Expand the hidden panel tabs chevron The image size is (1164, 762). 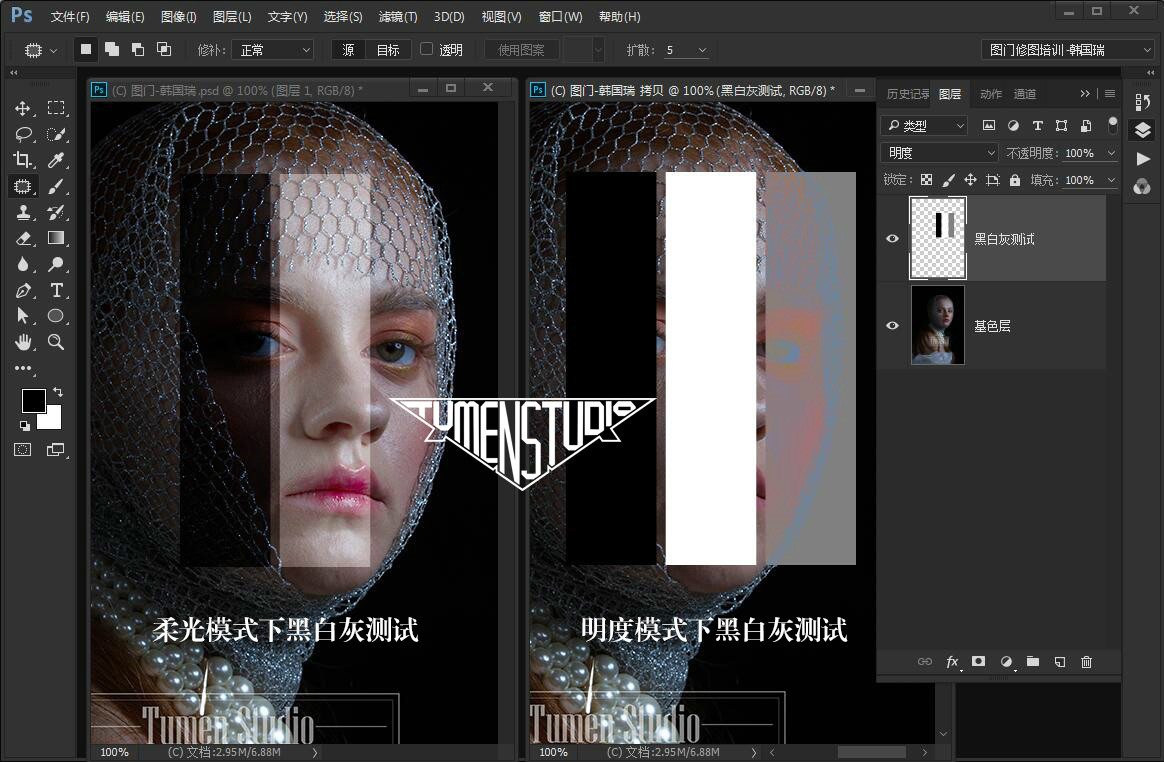click(1085, 94)
